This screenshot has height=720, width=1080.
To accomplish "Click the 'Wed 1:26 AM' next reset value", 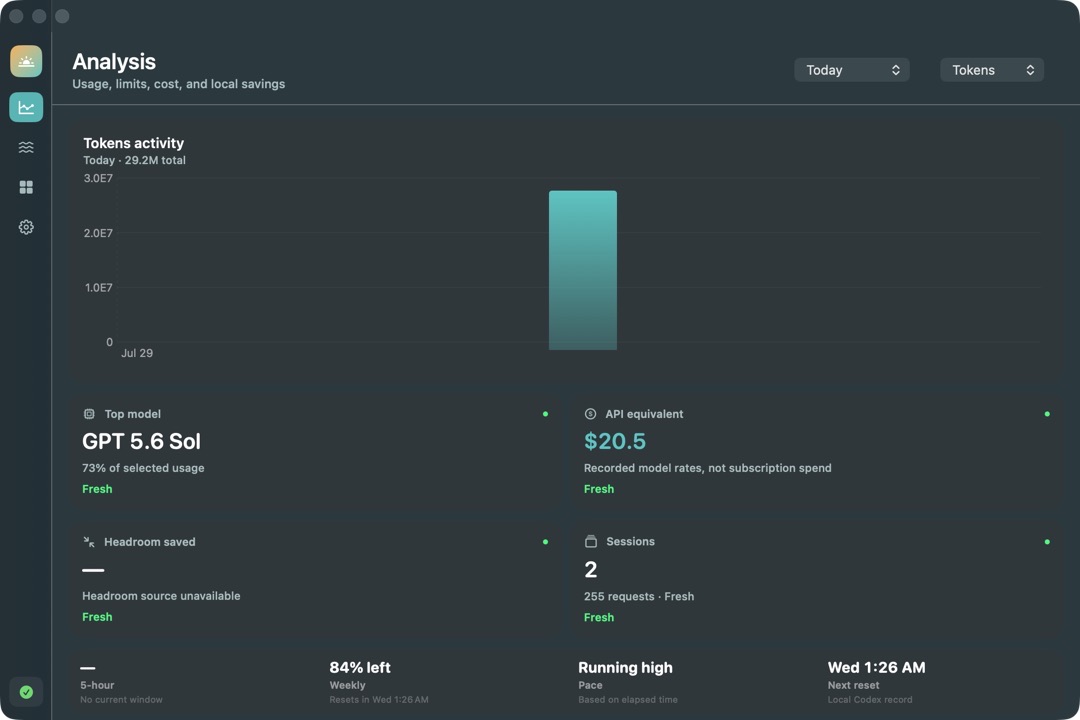I will (x=876, y=668).
